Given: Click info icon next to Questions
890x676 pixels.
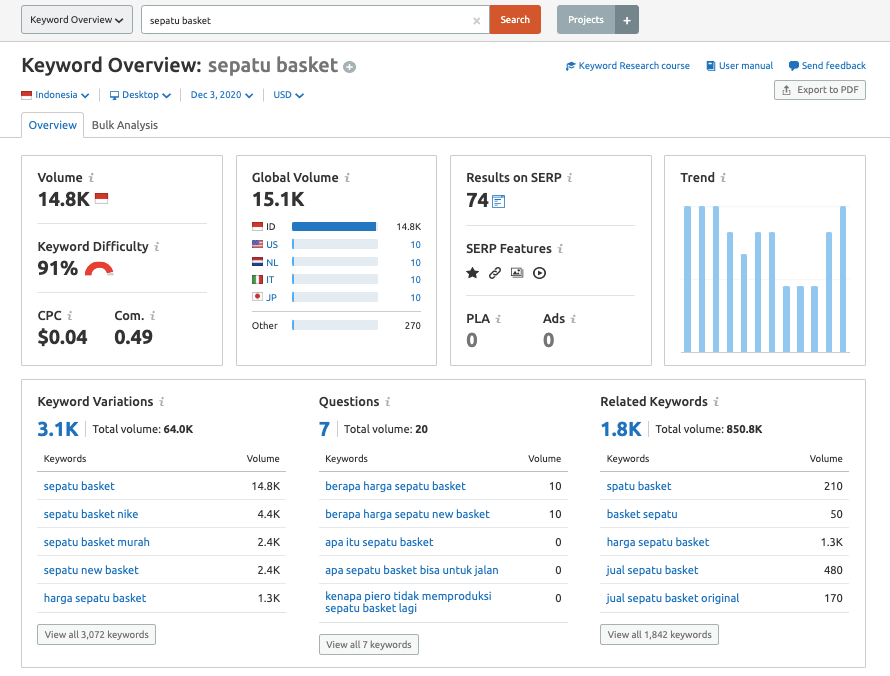Looking at the screenshot, I should pos(388,402).
